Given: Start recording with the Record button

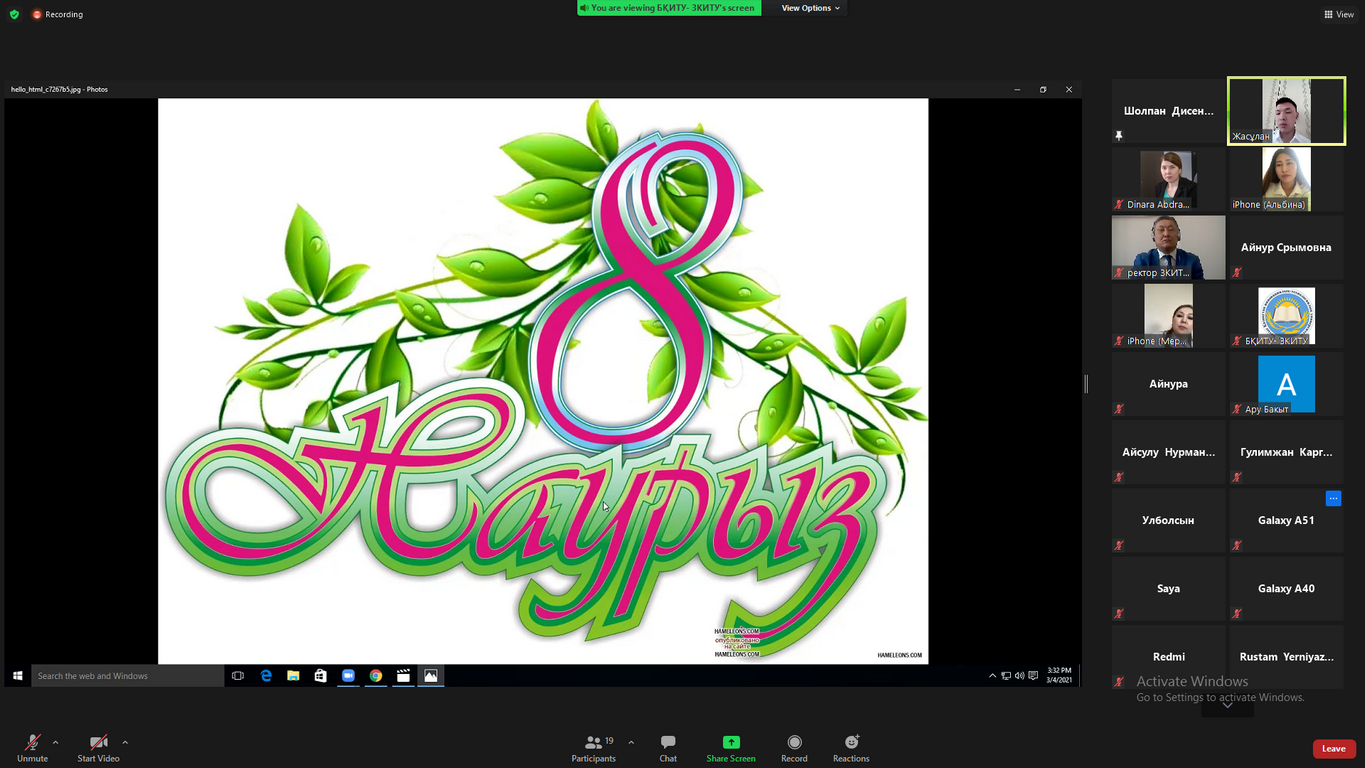Looking at the screenshot, I should tap(794, 747).
